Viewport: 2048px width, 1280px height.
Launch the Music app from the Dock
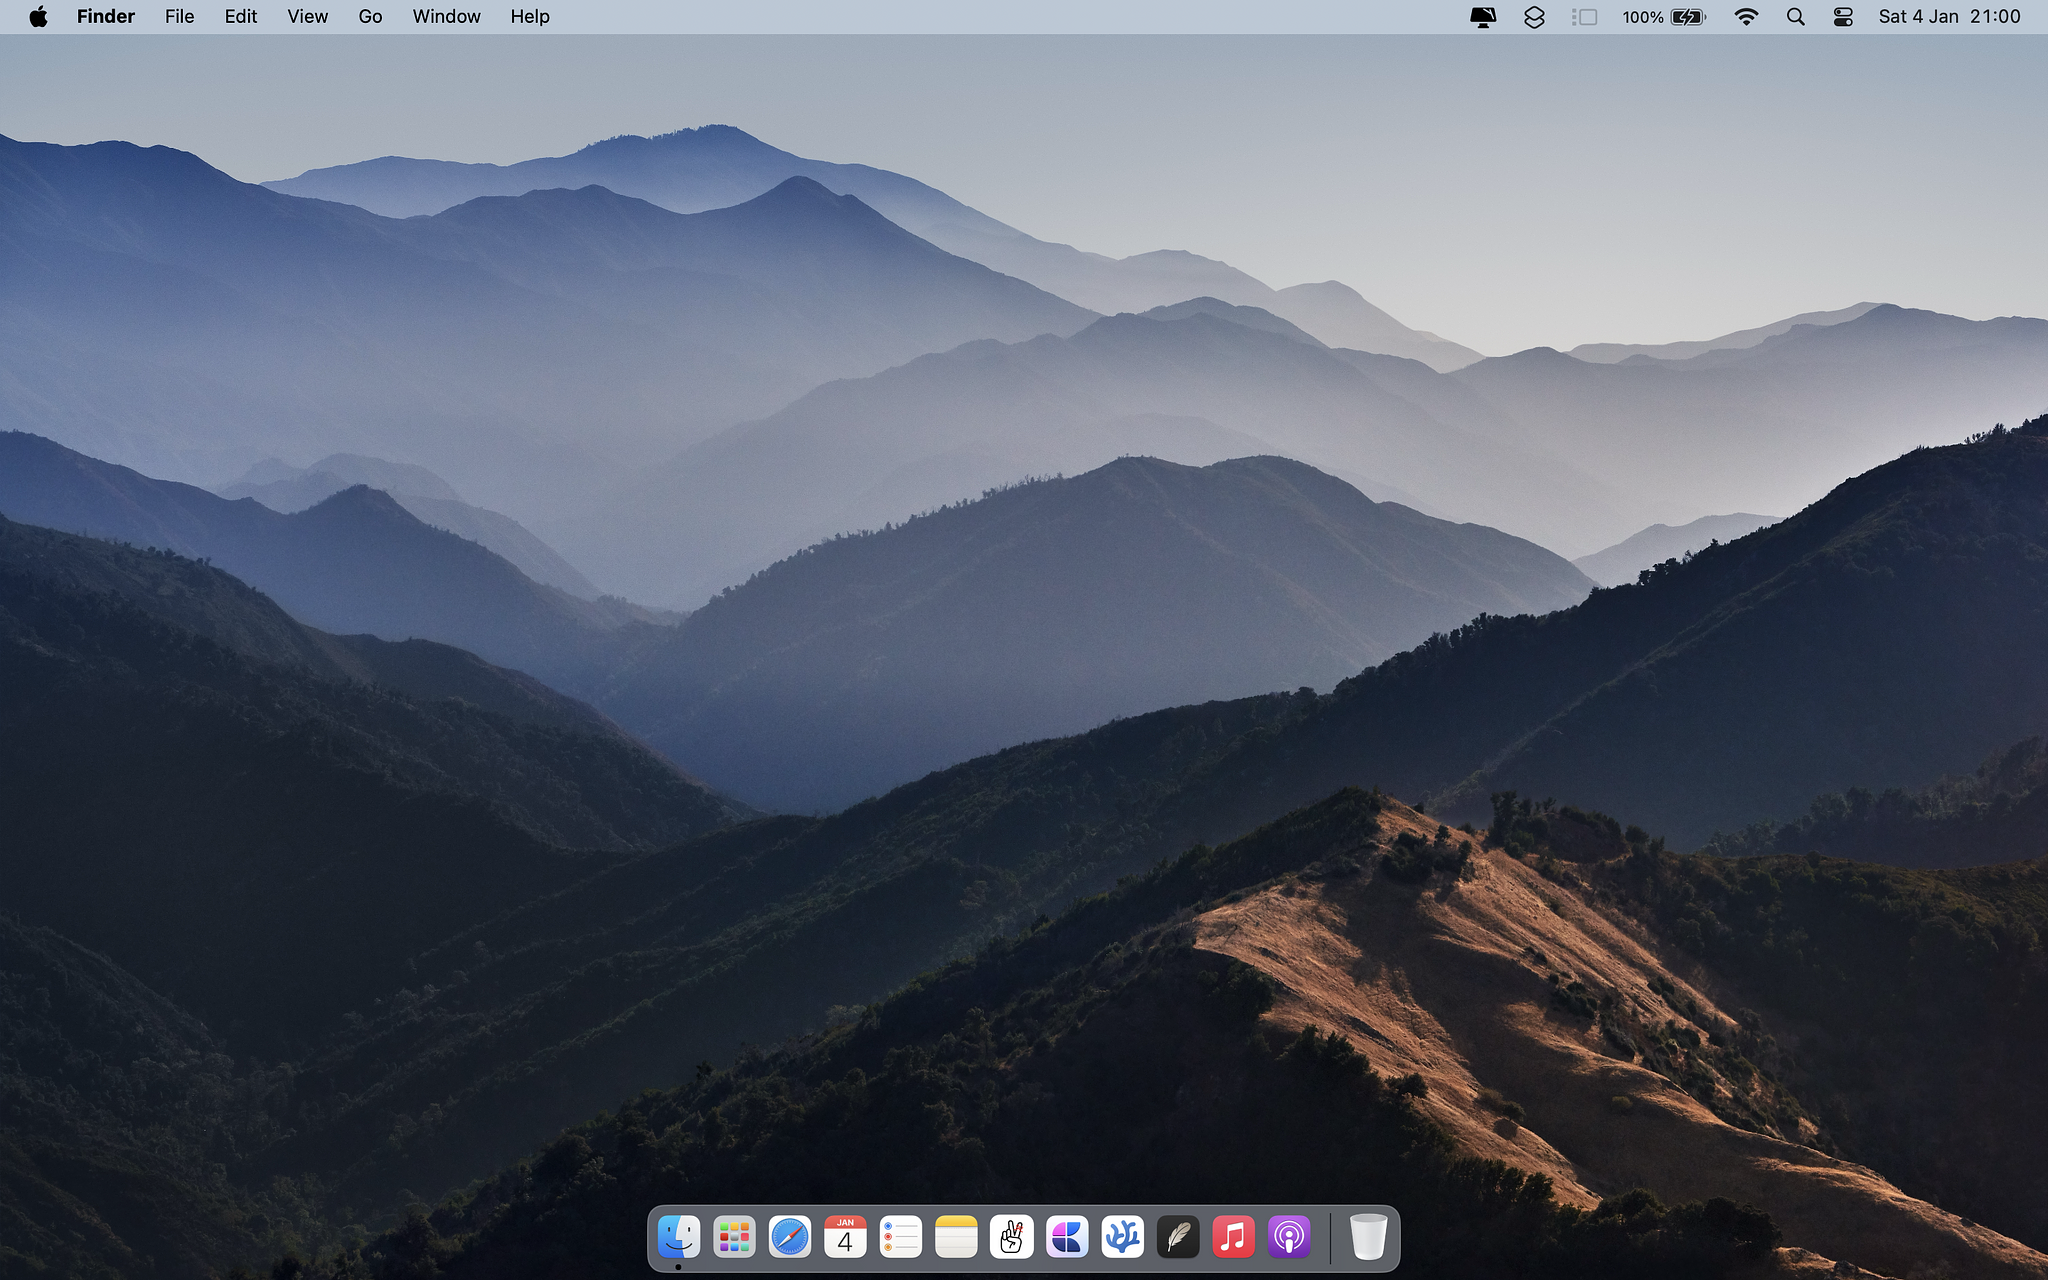[x=1234, y=1237]
